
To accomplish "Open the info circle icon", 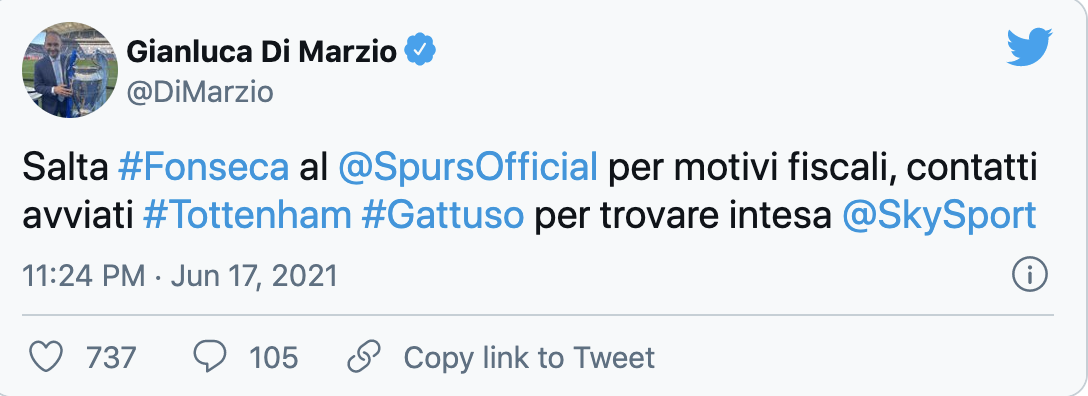I will [1029, 276].
